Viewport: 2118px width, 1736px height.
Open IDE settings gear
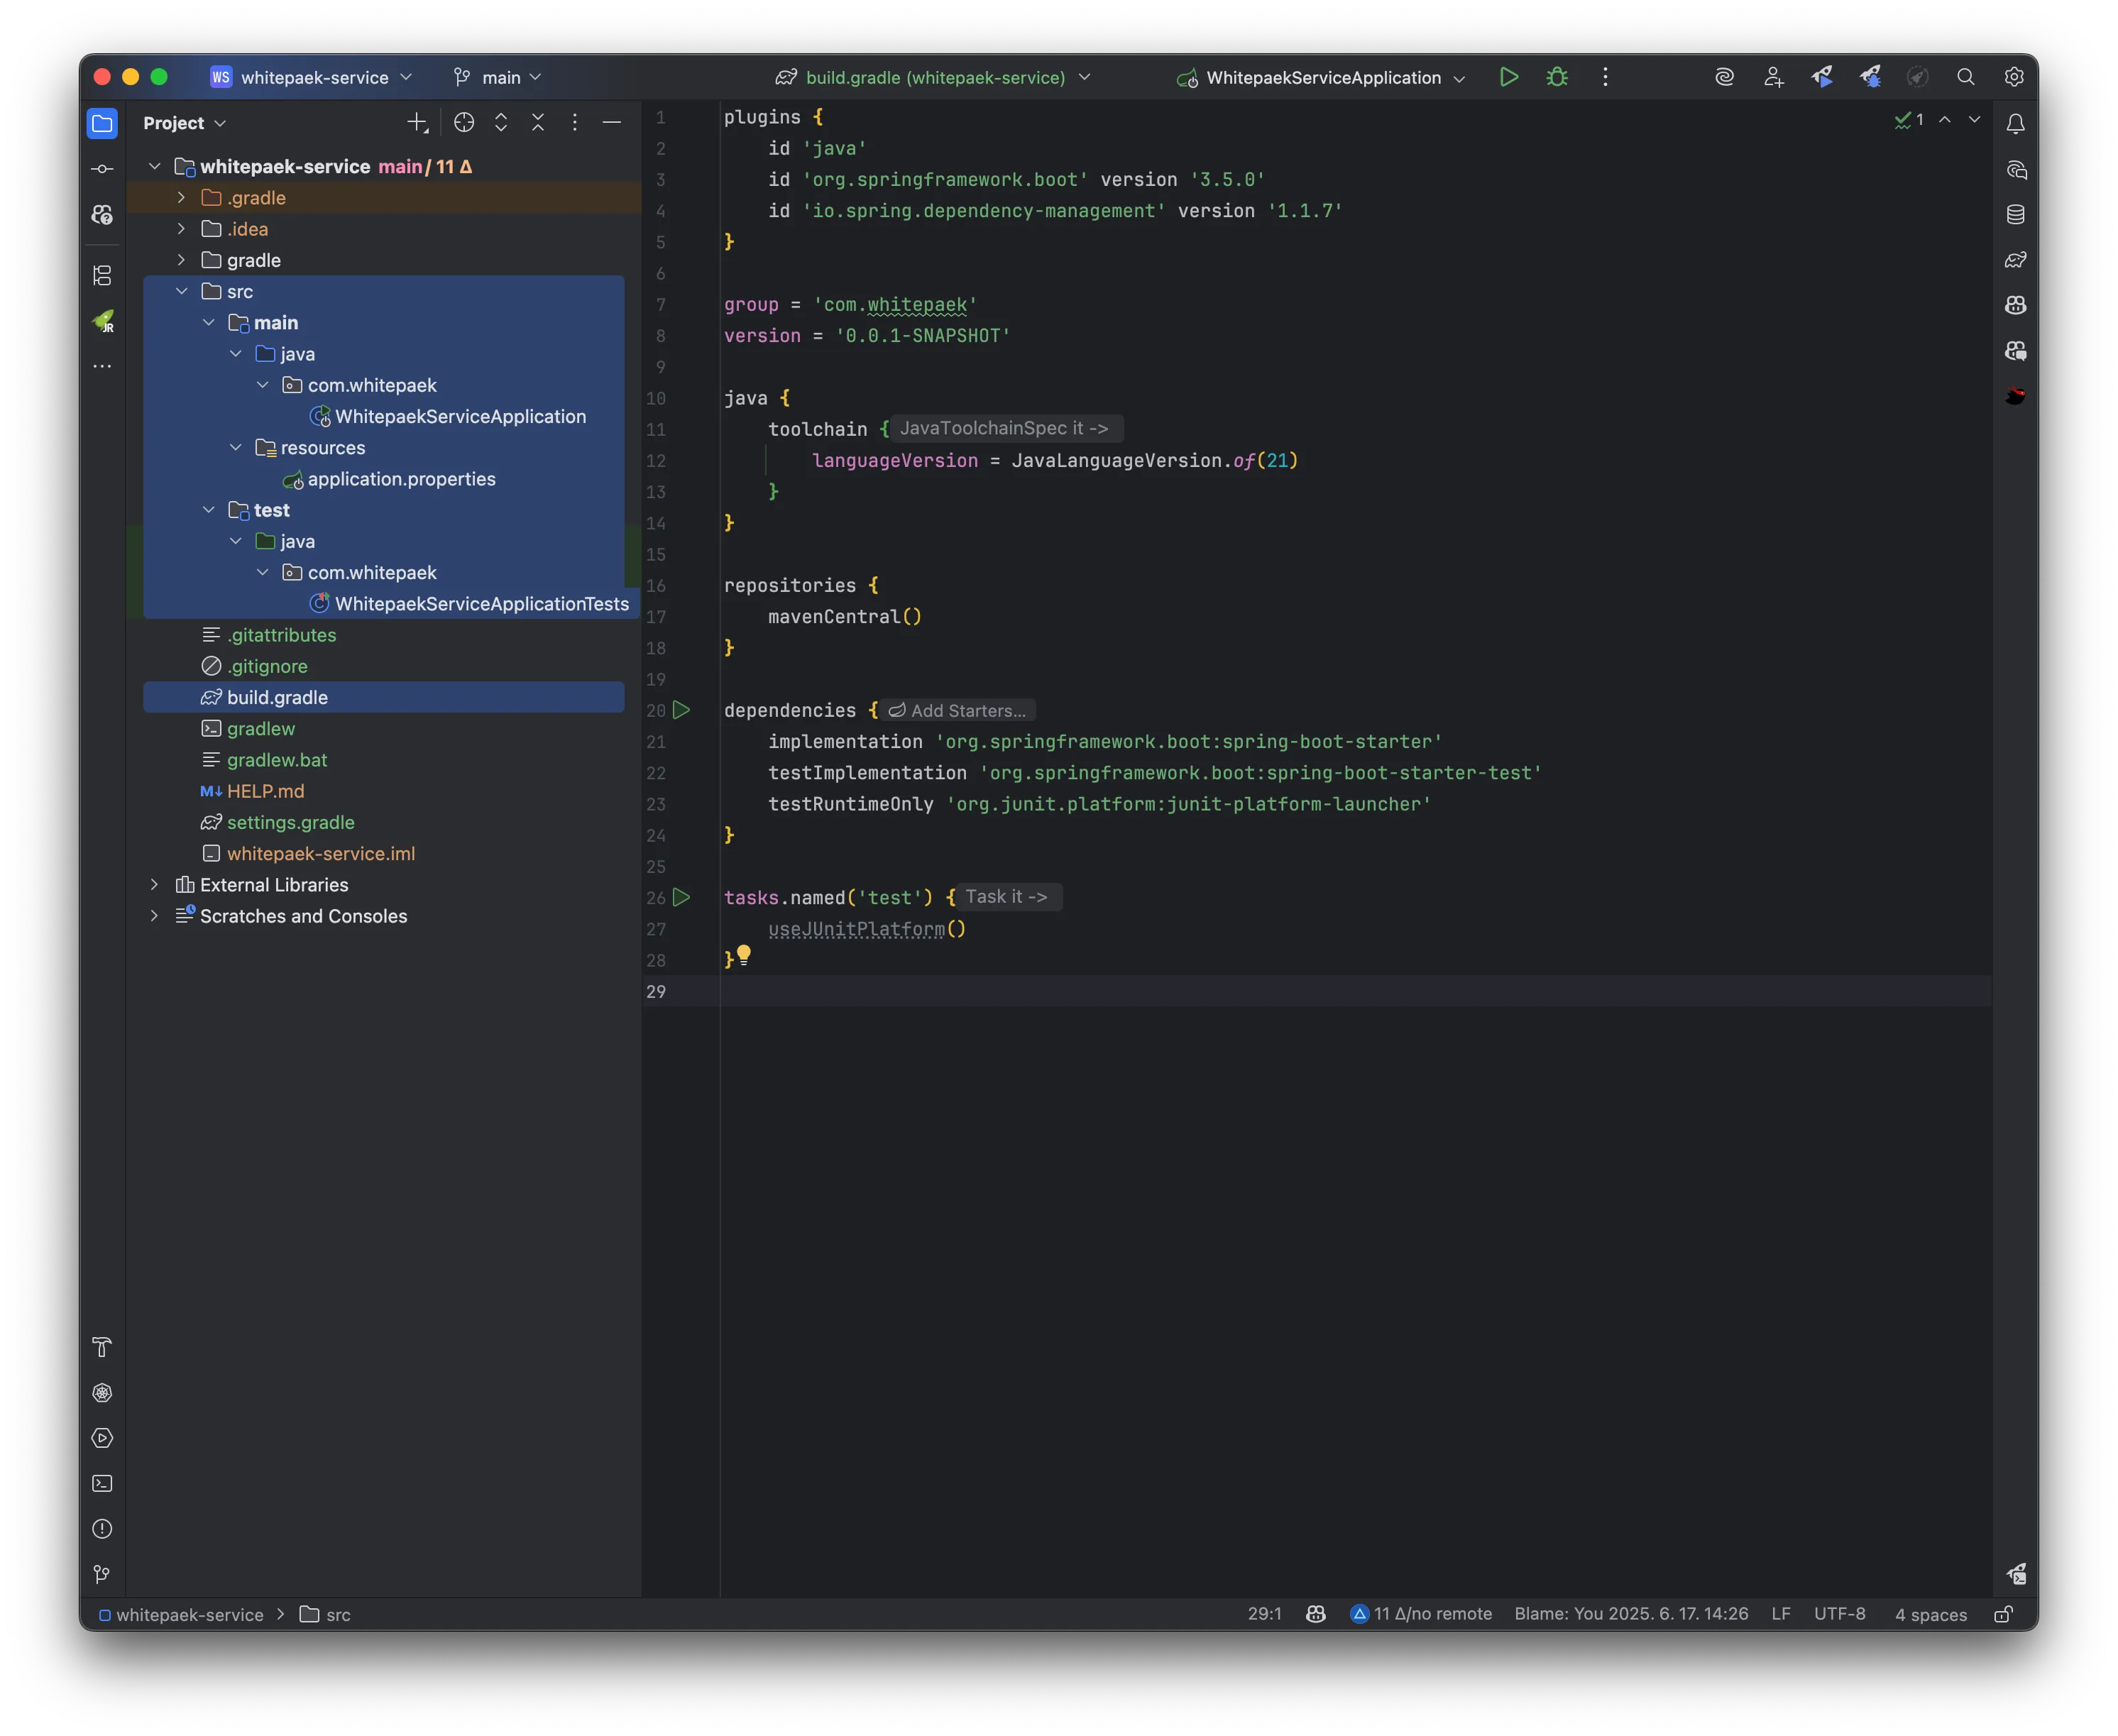2014,77
